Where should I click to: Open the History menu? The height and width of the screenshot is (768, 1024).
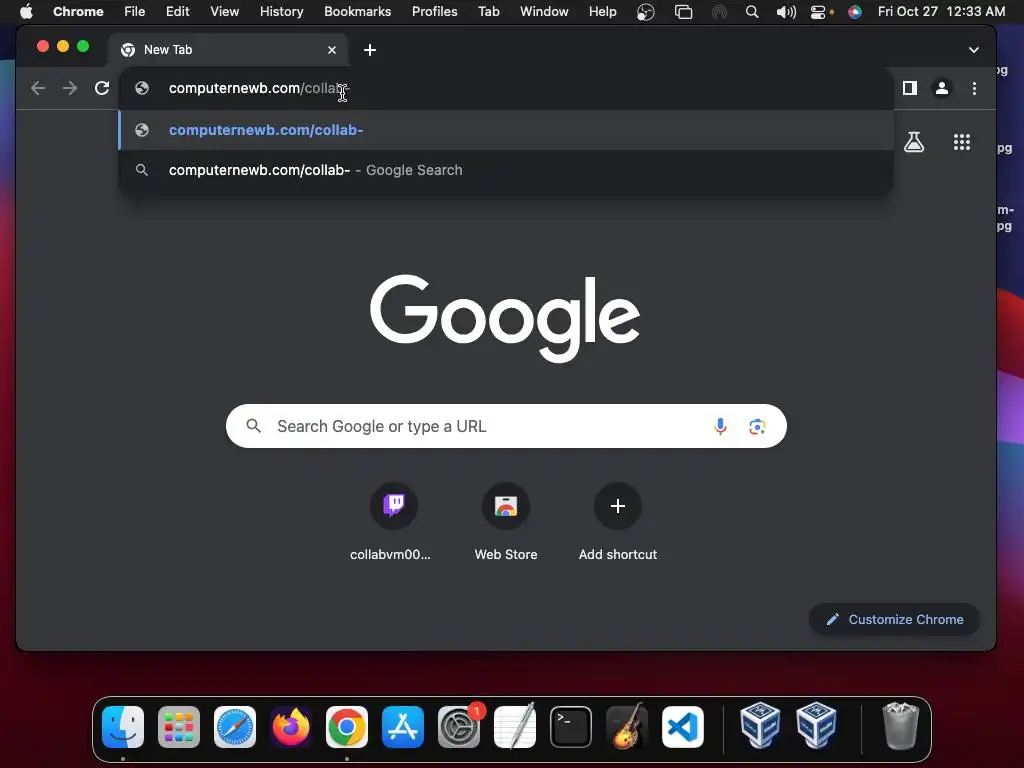[x=281, y=12]
